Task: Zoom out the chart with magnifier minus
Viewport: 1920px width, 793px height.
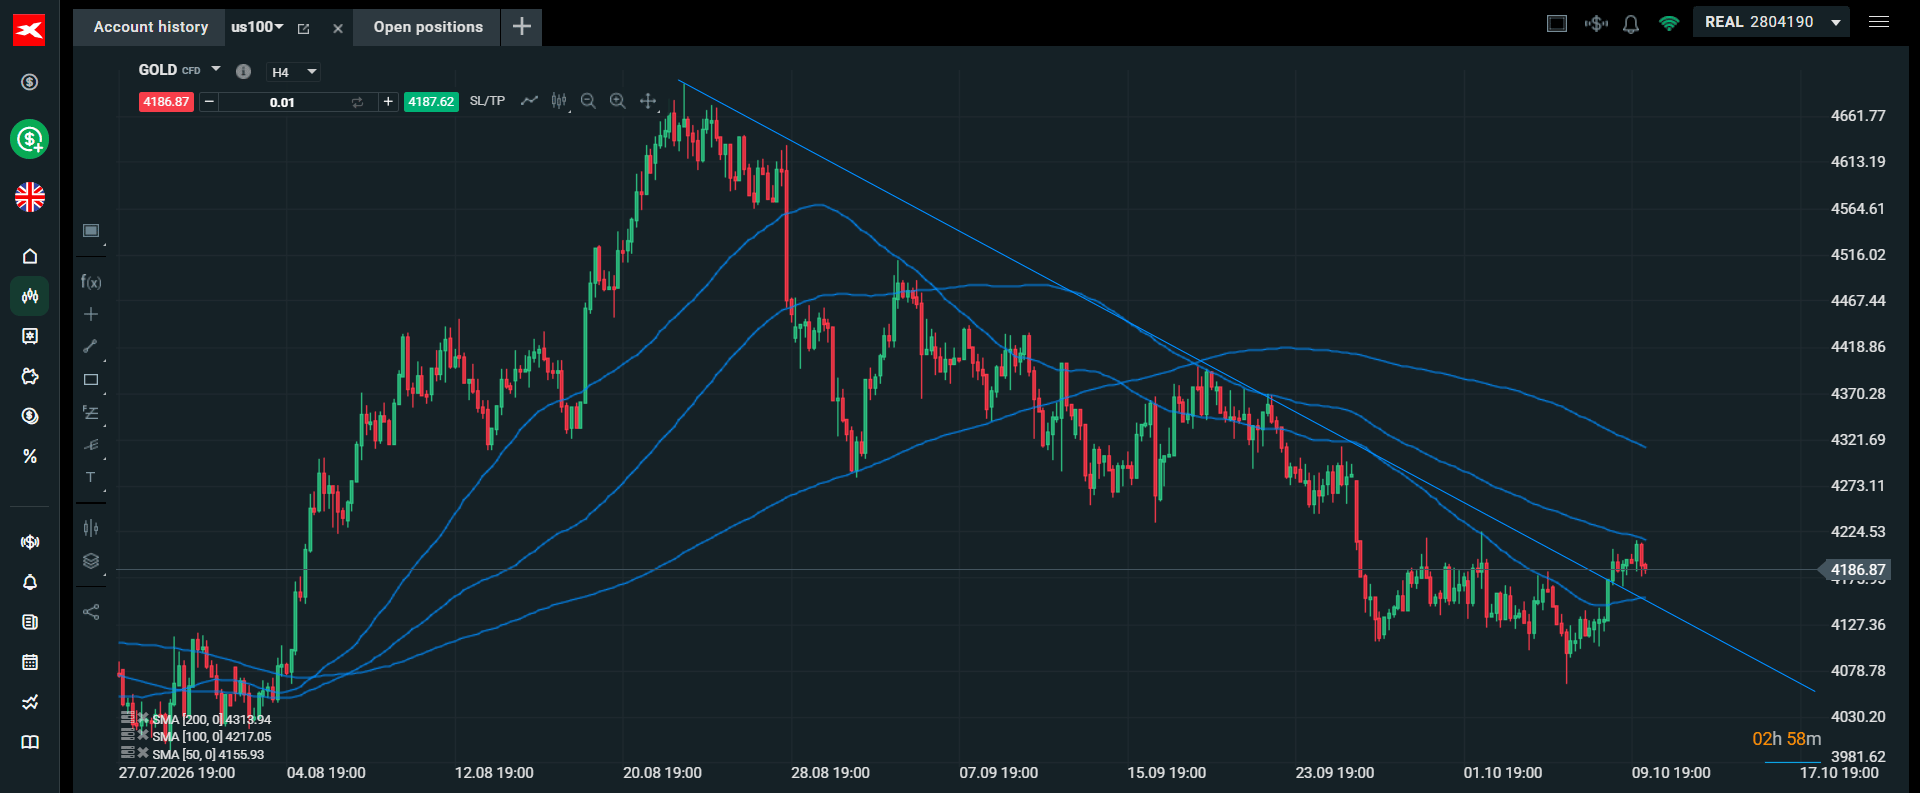Action: (588, 101)
